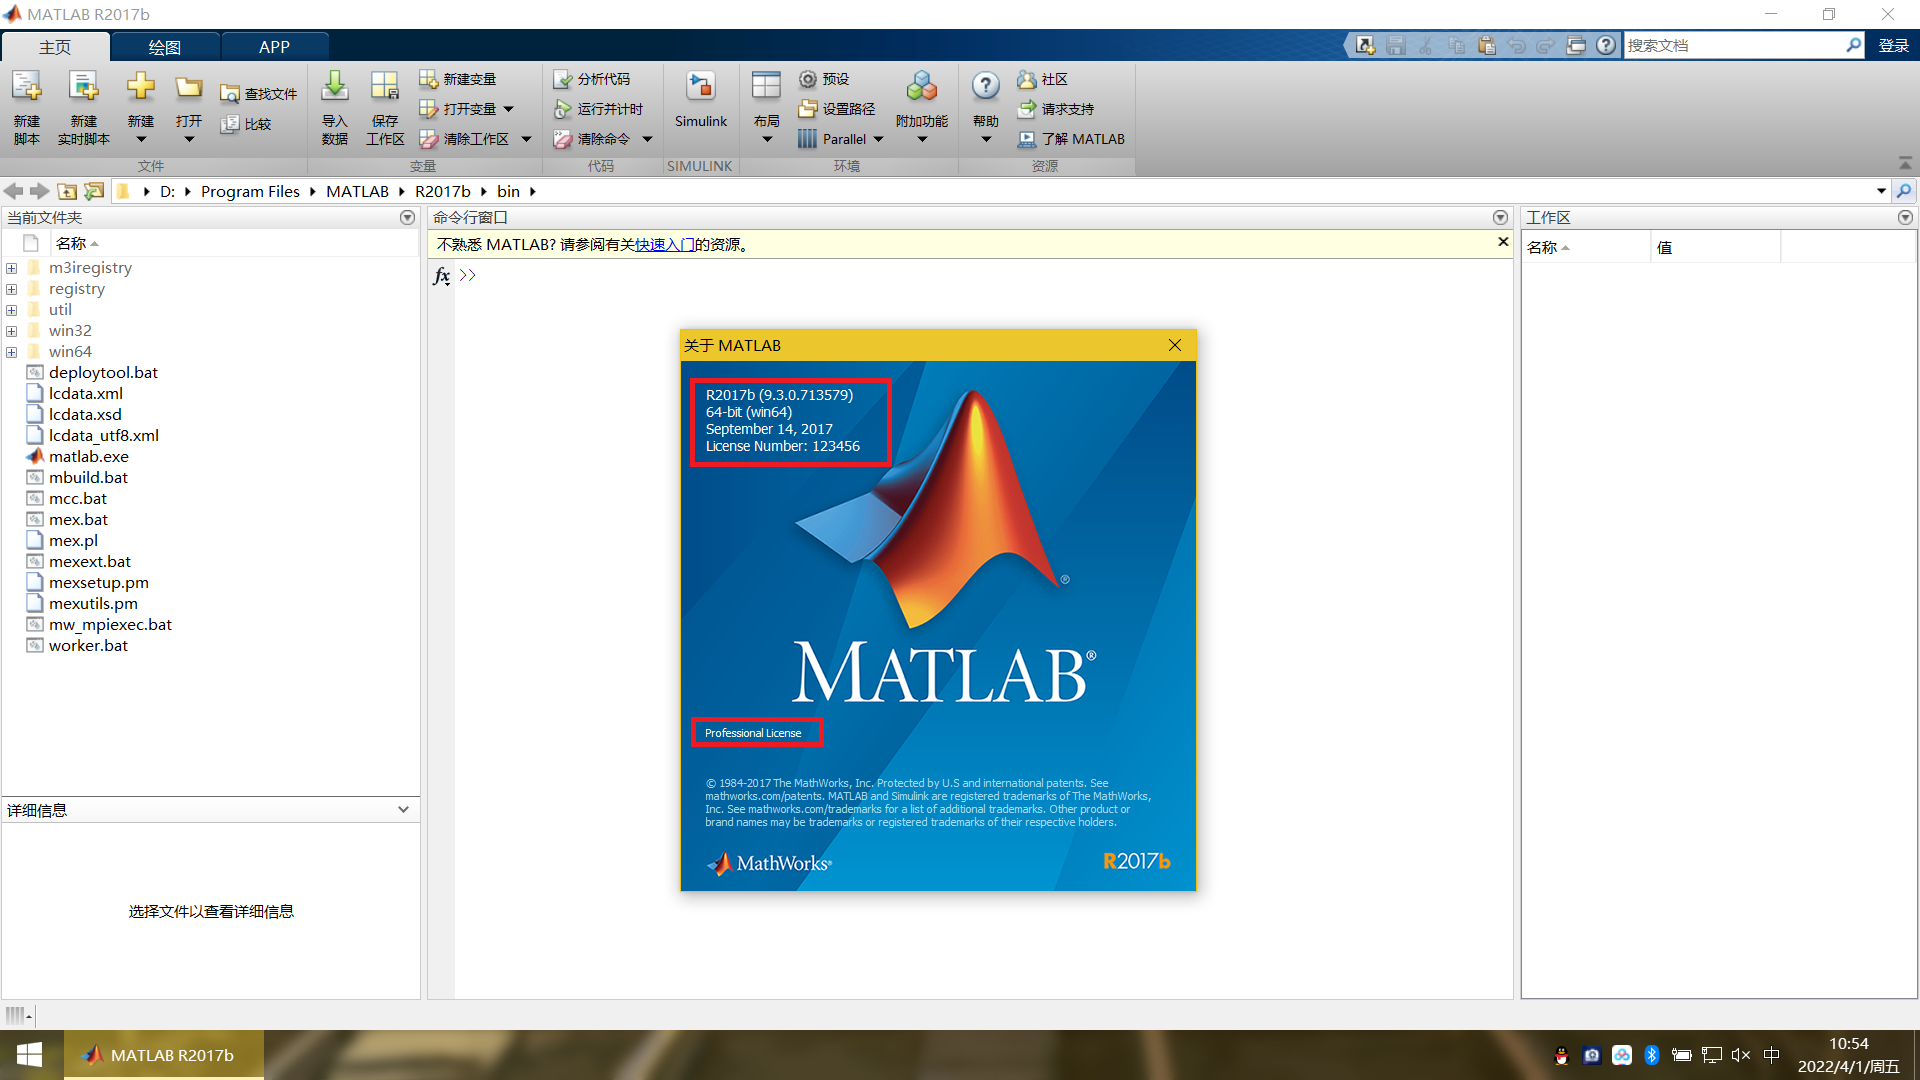Switch to the APP tab
The image size is (1920, 1080).
(274, 47)
